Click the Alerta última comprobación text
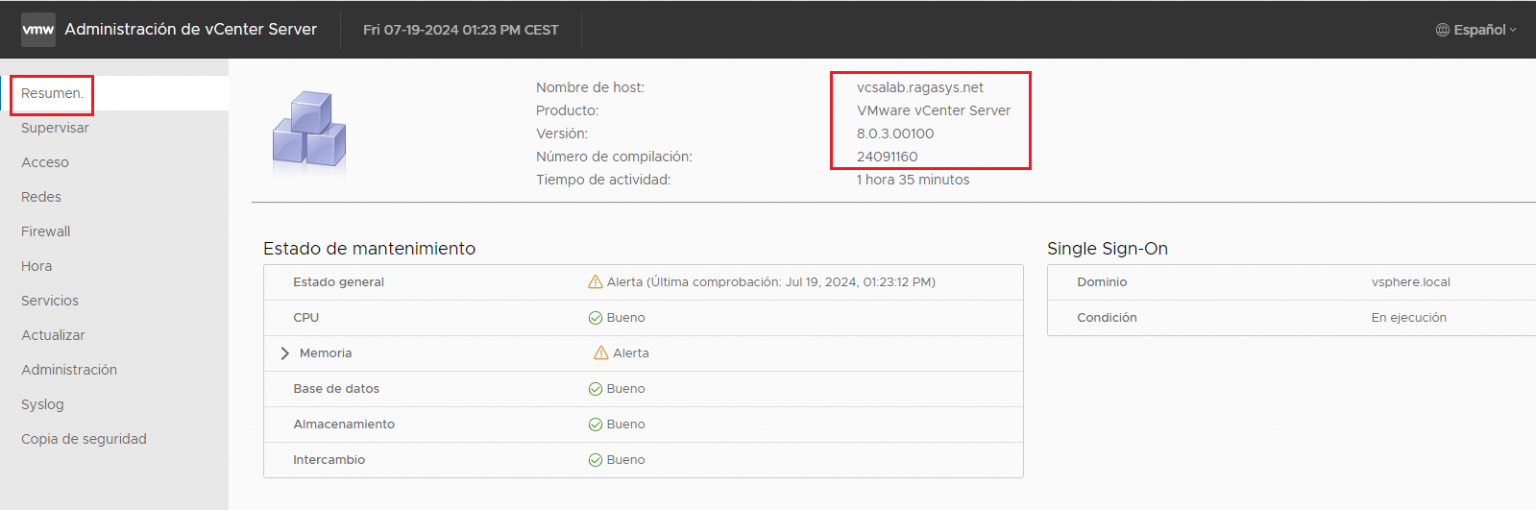Screen dimensions: 1536x510 pos(771,282)
